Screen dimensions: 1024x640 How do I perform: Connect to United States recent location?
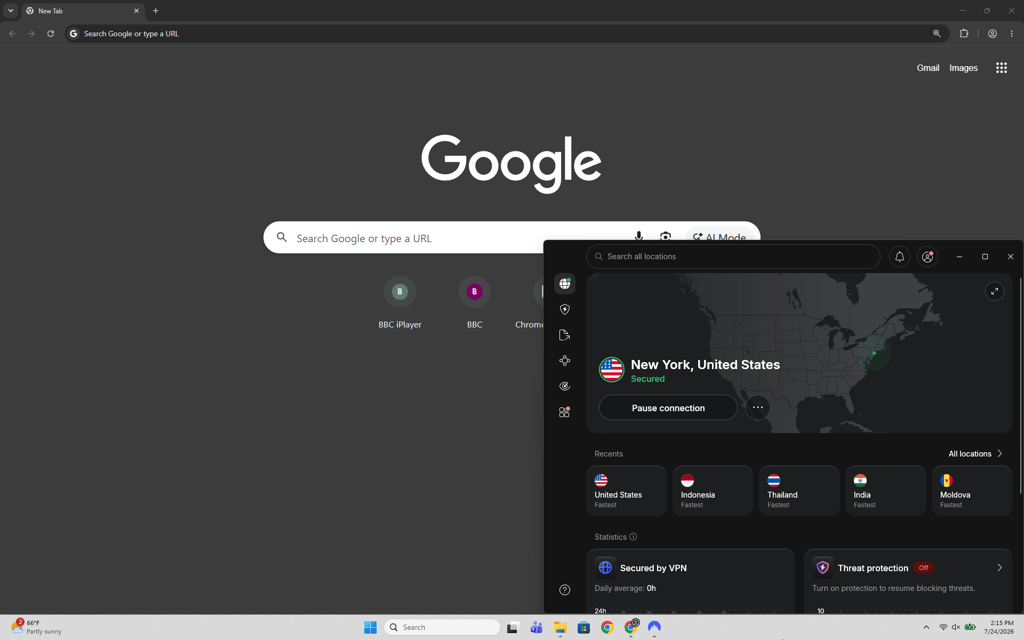coord(626,490)
